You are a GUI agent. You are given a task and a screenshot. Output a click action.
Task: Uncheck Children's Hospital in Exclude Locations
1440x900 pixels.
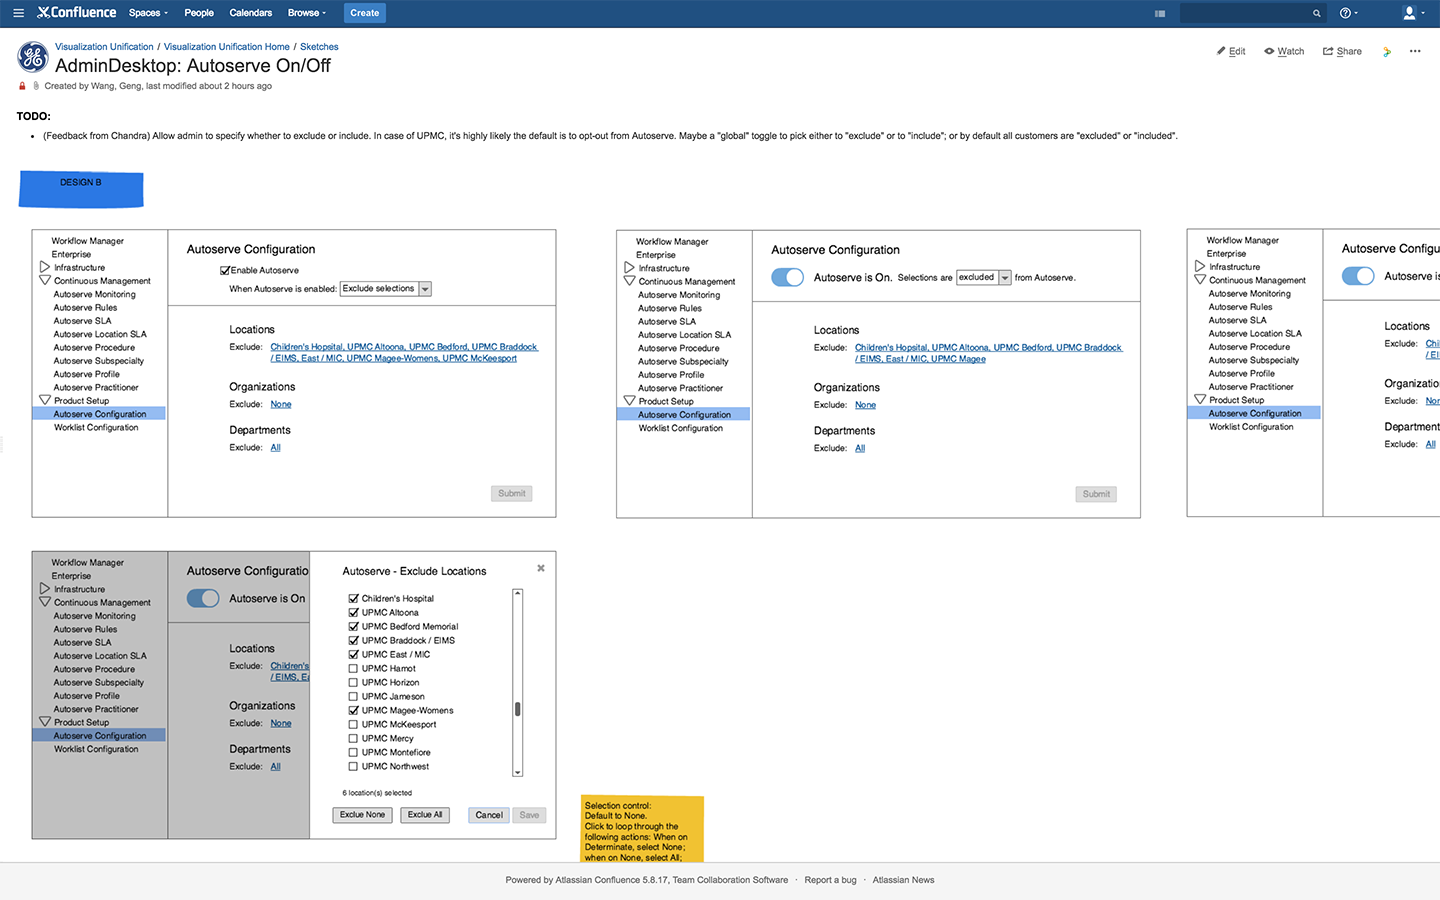[353, 598]
